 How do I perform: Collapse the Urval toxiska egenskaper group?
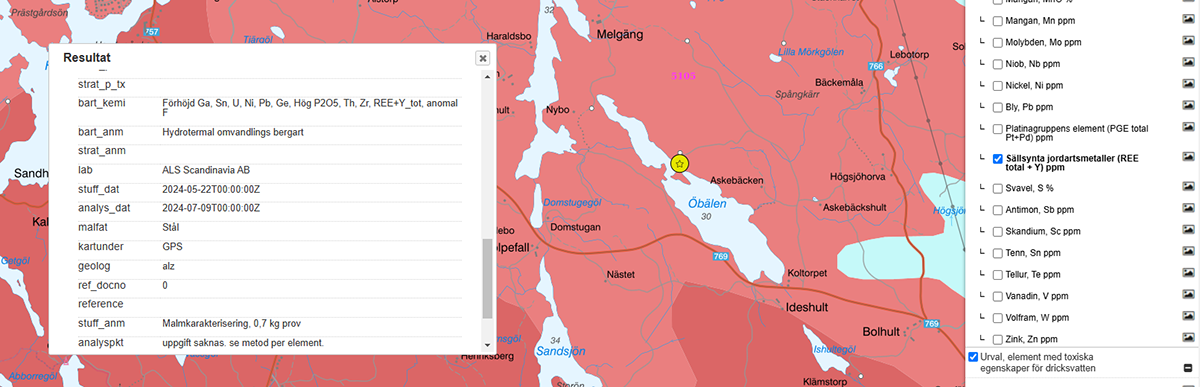point(1188,368)
